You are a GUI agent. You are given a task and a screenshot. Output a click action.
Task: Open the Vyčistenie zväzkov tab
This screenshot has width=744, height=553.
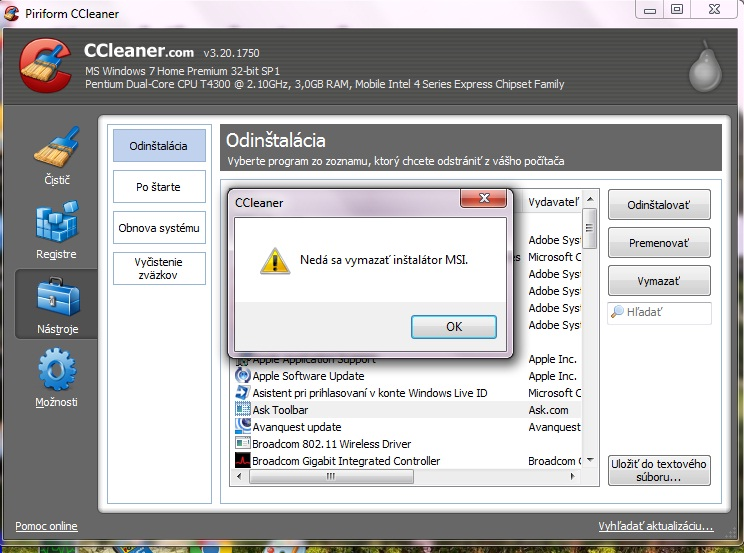click(159, 268)
